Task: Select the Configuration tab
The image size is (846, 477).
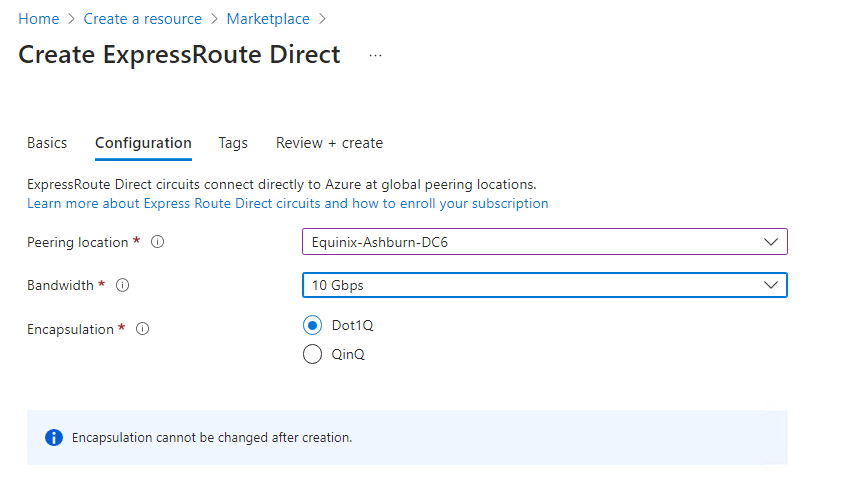Action: (x=143, y=143)
